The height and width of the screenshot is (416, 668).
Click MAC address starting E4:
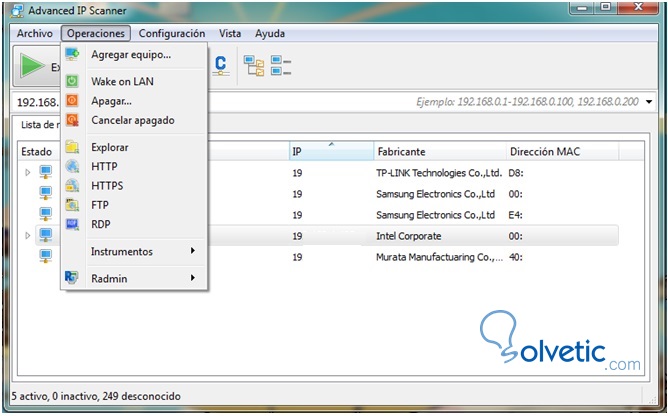coord(515,215)
